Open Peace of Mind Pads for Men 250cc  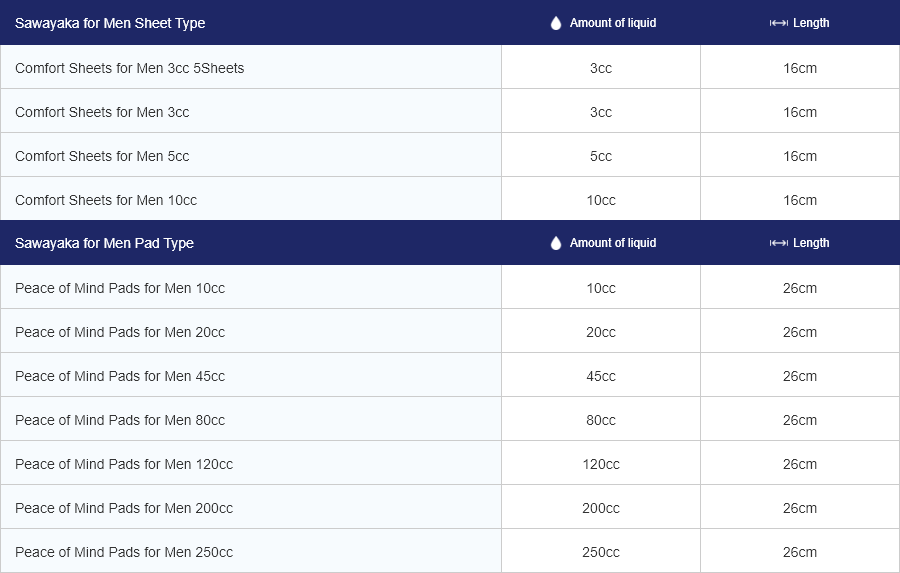[x=124, y=552]
